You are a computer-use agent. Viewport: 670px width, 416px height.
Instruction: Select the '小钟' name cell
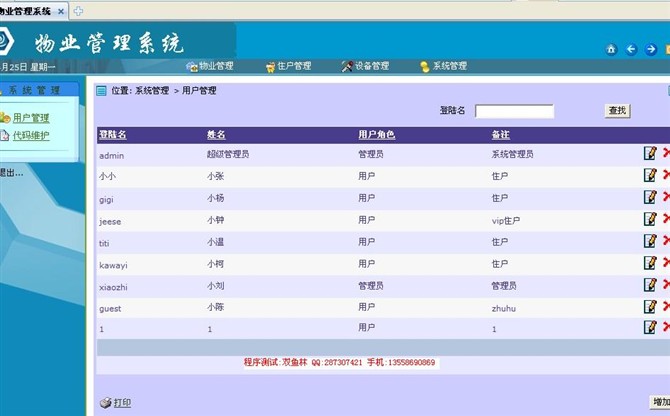tap(215, 220)
